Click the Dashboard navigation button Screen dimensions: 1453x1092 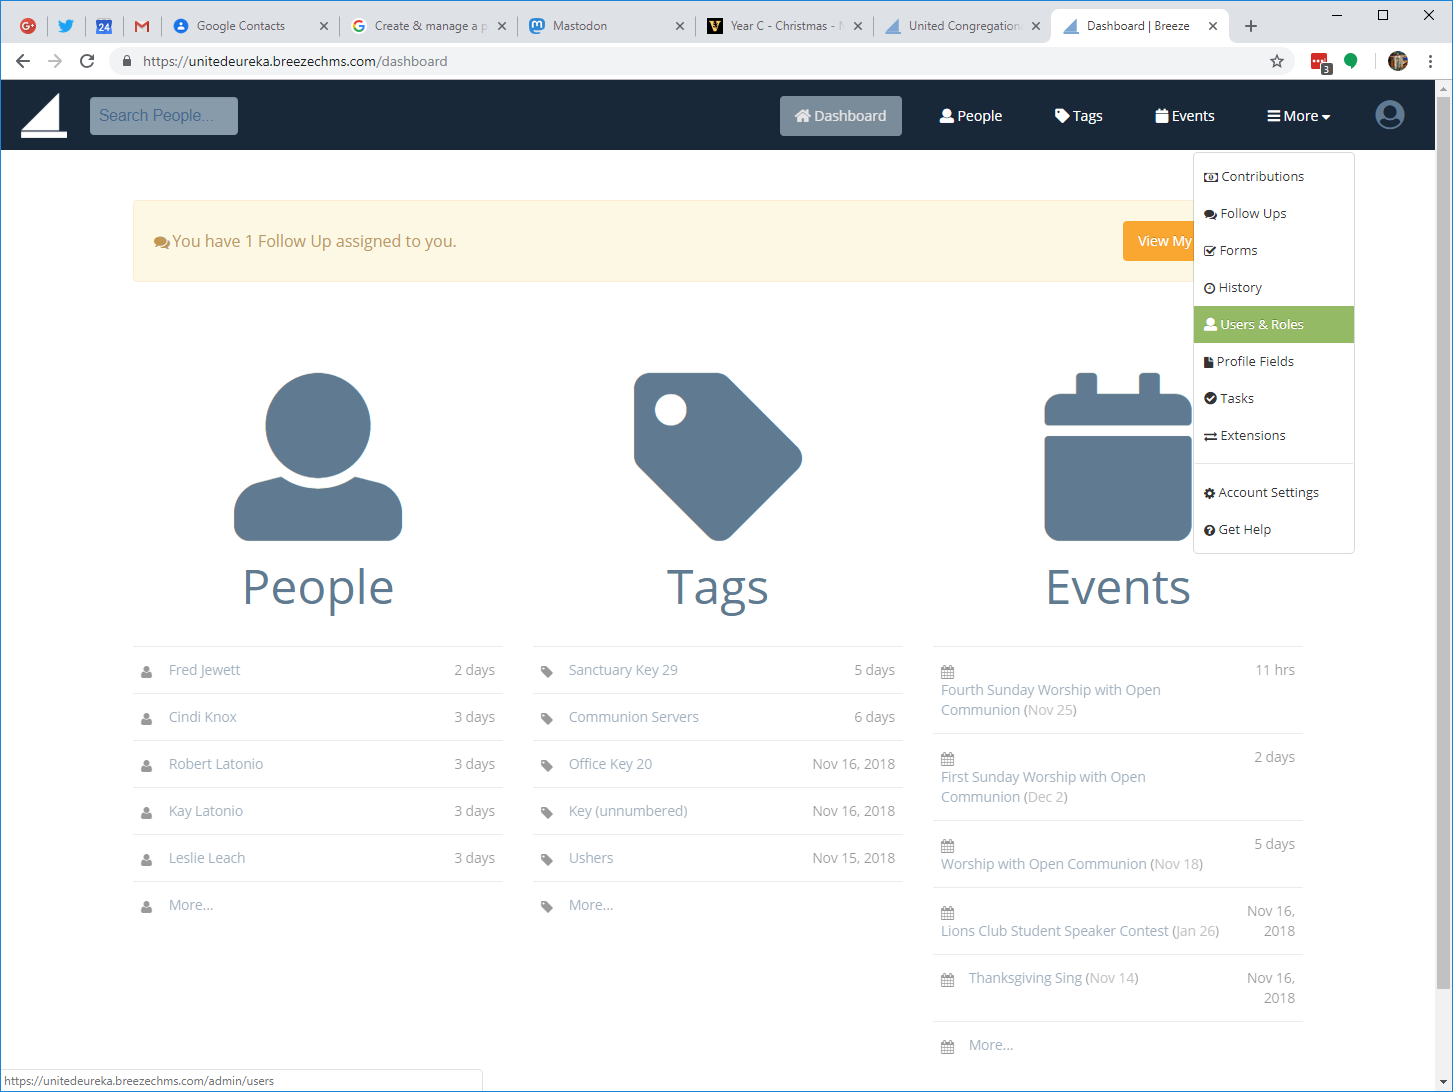[841, 116]
